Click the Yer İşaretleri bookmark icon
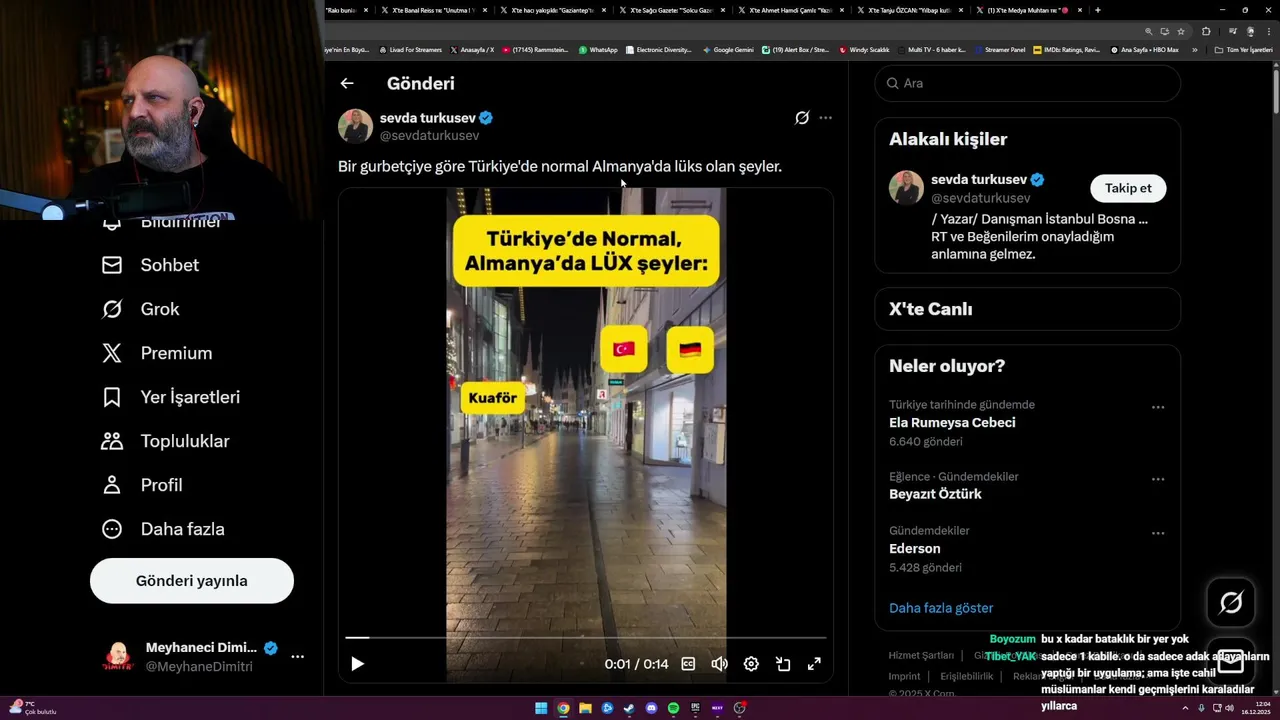Image resolution: width=1280 pixels, height=720 pixels. 112,397
